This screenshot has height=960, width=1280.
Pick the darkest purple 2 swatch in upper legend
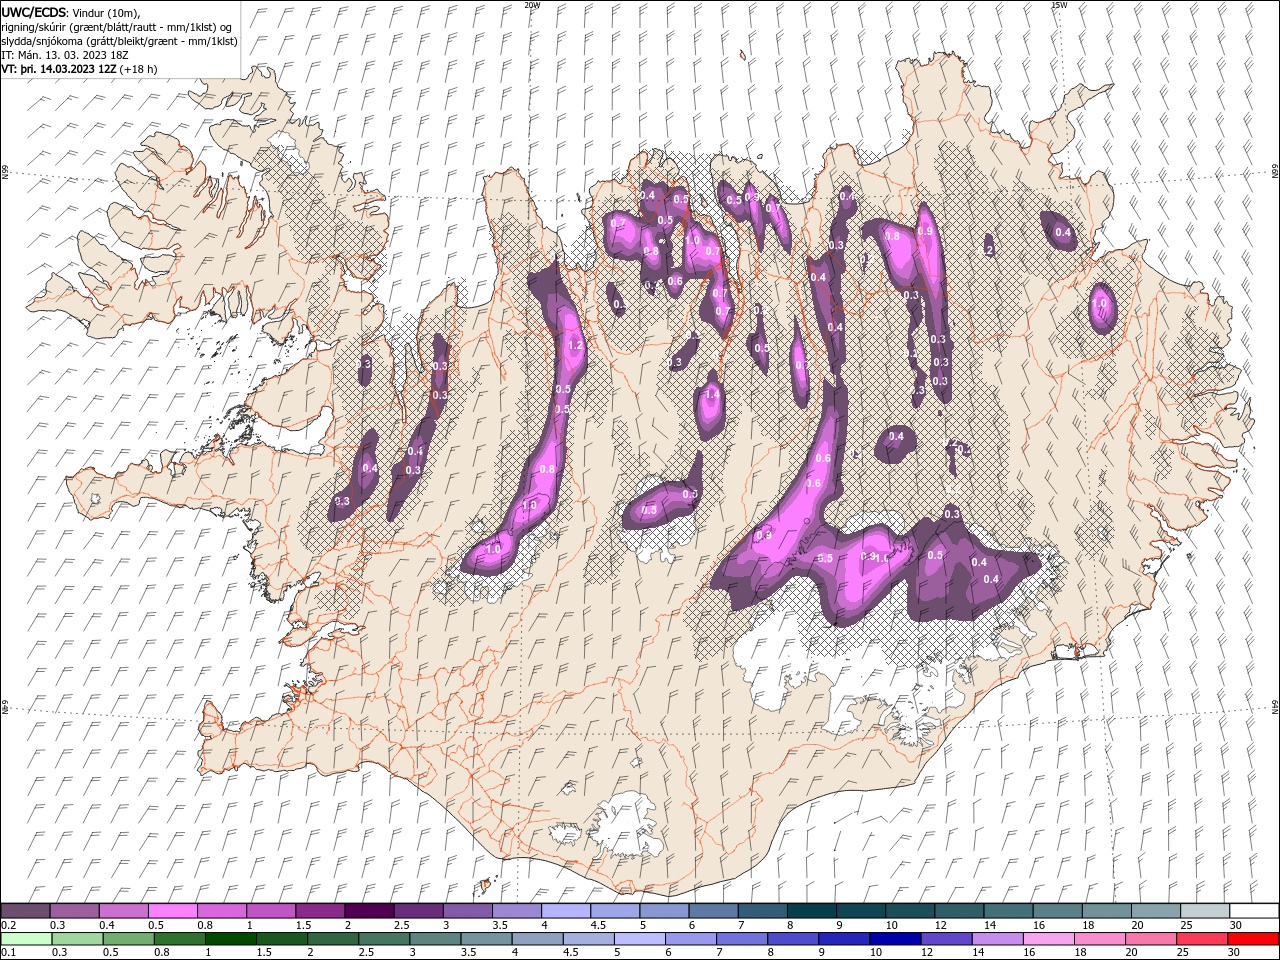pos(368,911)
